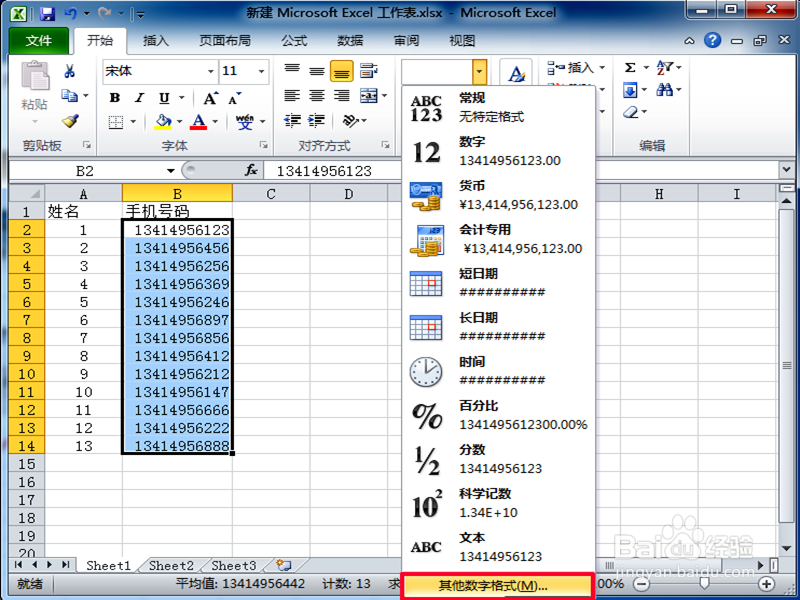Switch to the Sheet3 worksheet tab

pos(234,565)
